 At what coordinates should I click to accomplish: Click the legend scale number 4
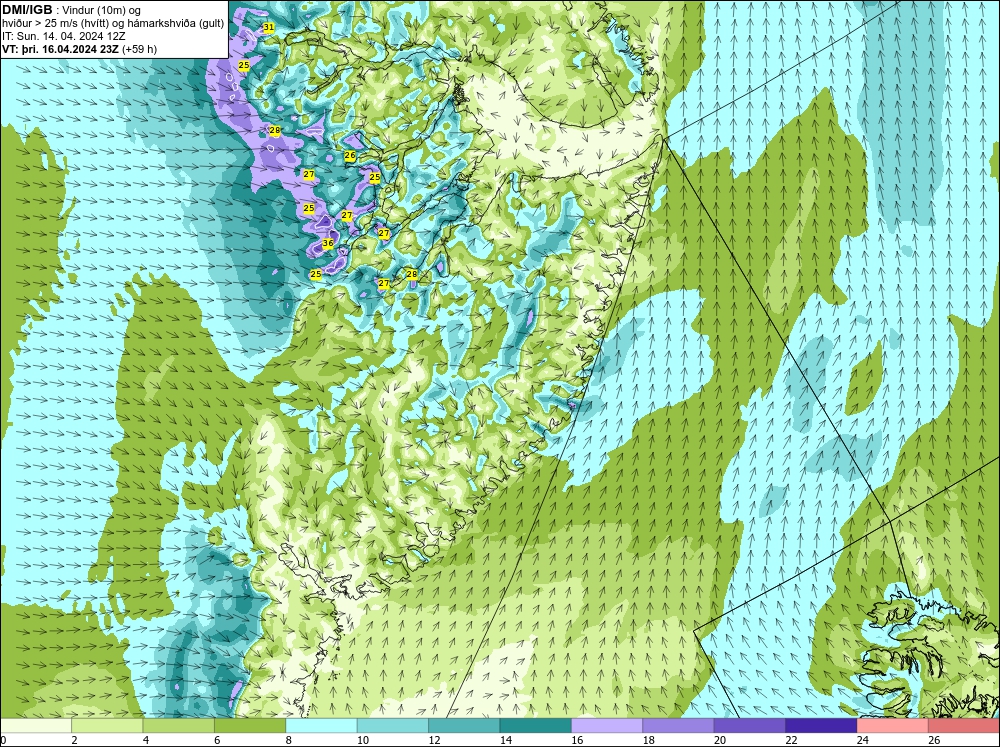[146, 740]
